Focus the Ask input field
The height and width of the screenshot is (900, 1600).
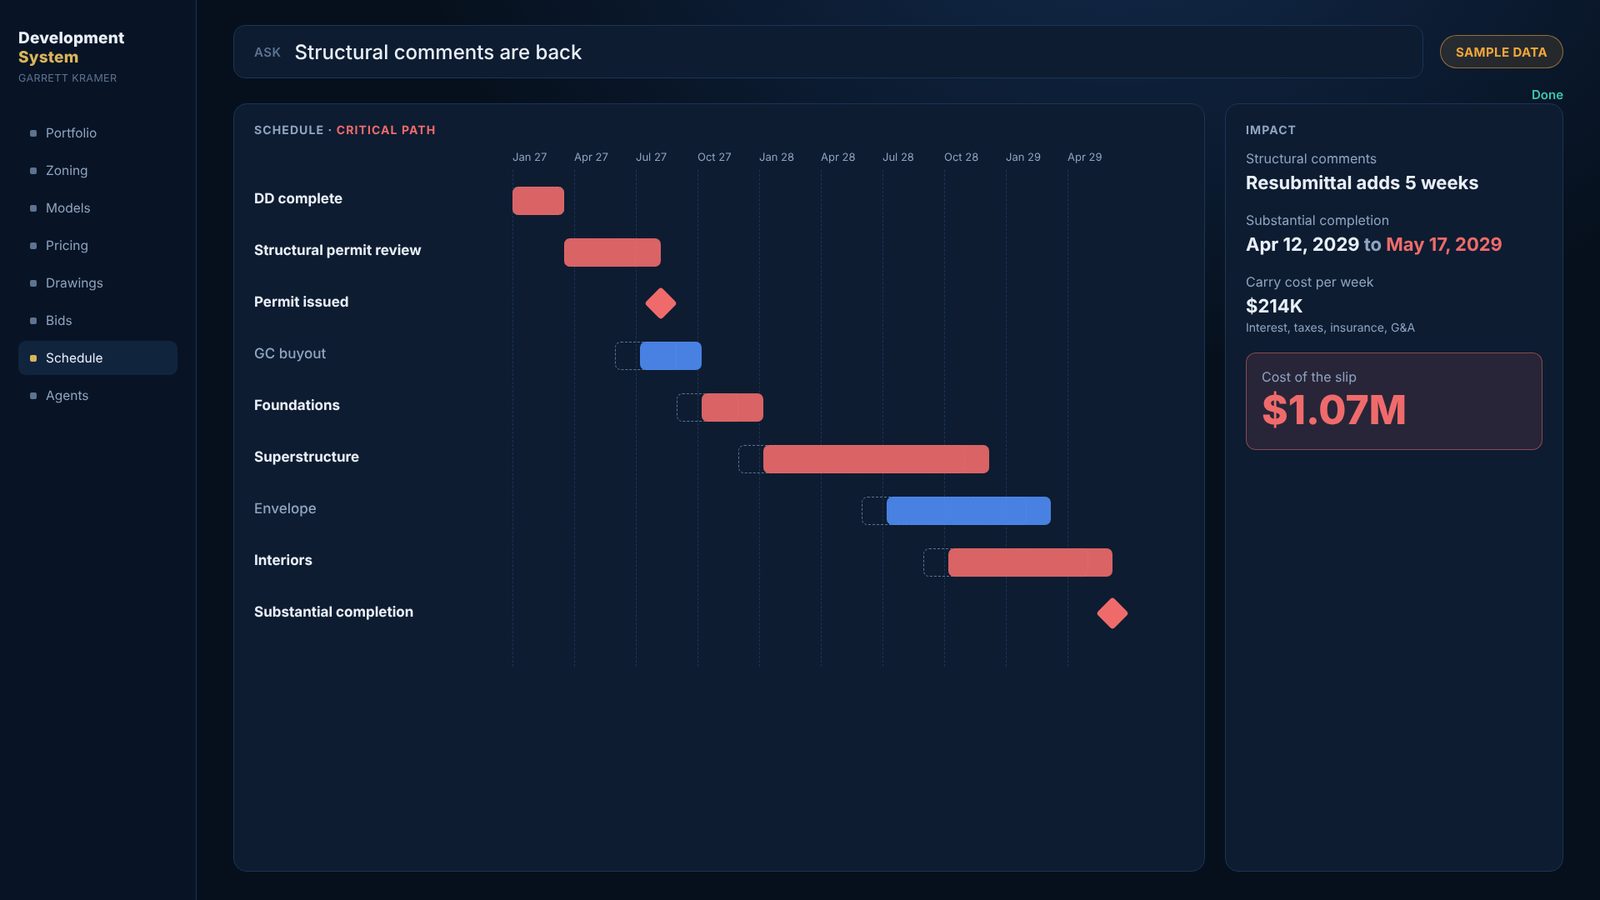pyautogui.click(x=828, y=52)
